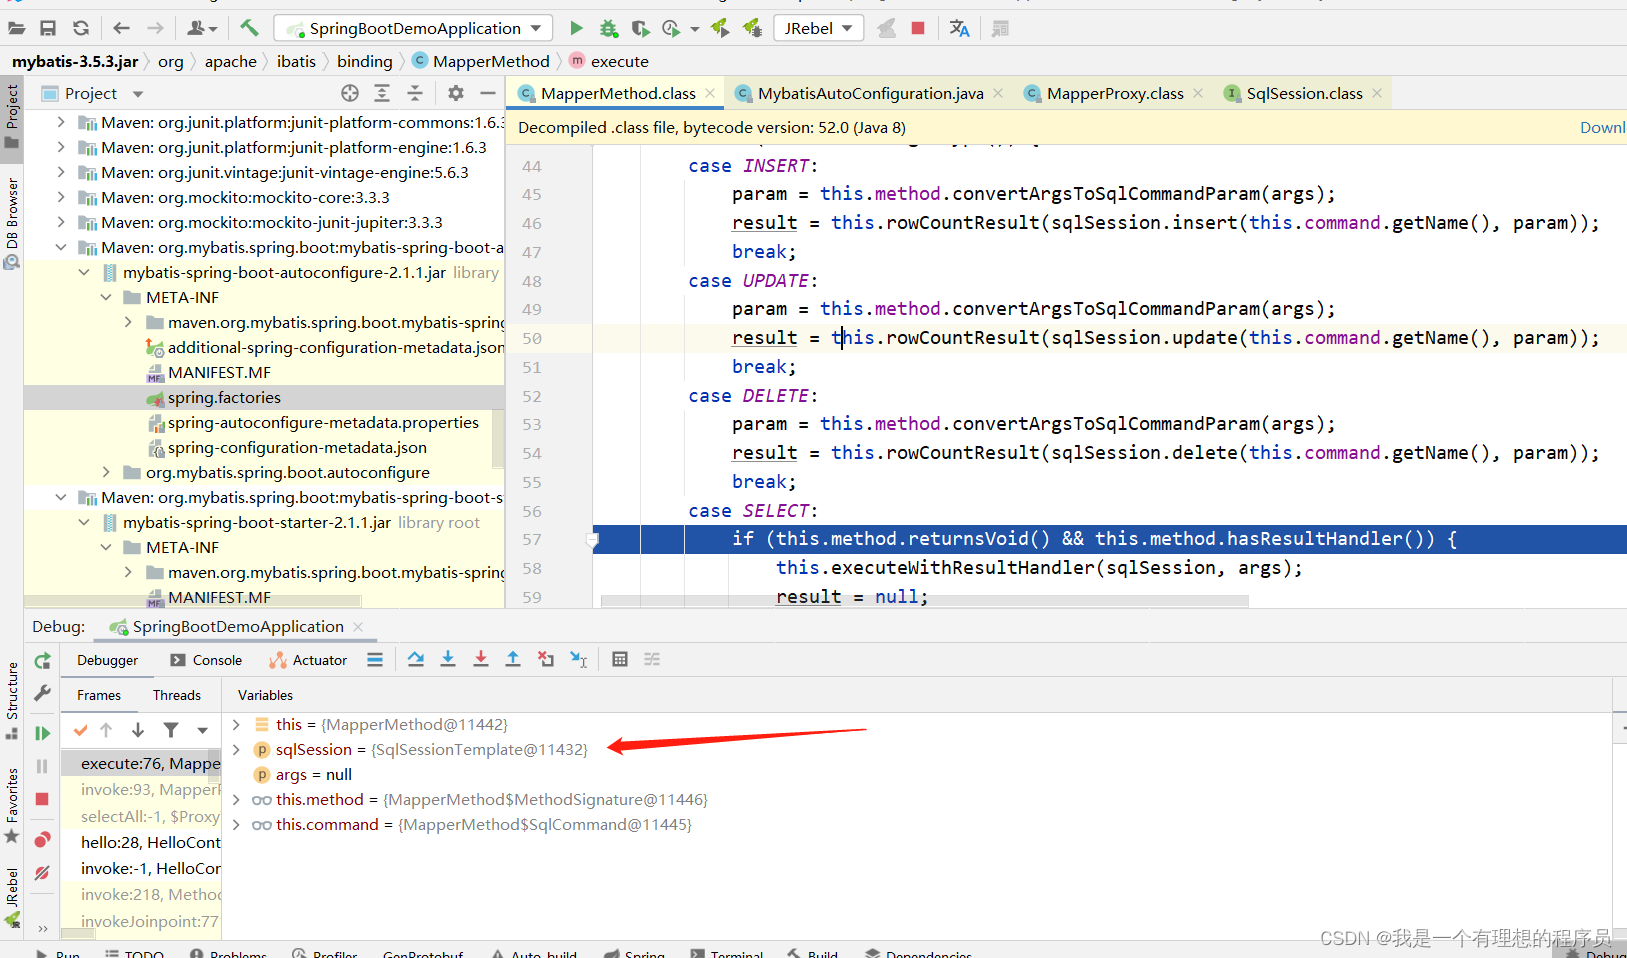Open Evaluate Expression calculator icon
Screen dimensions: 1627x958
[x=620, y=659]
